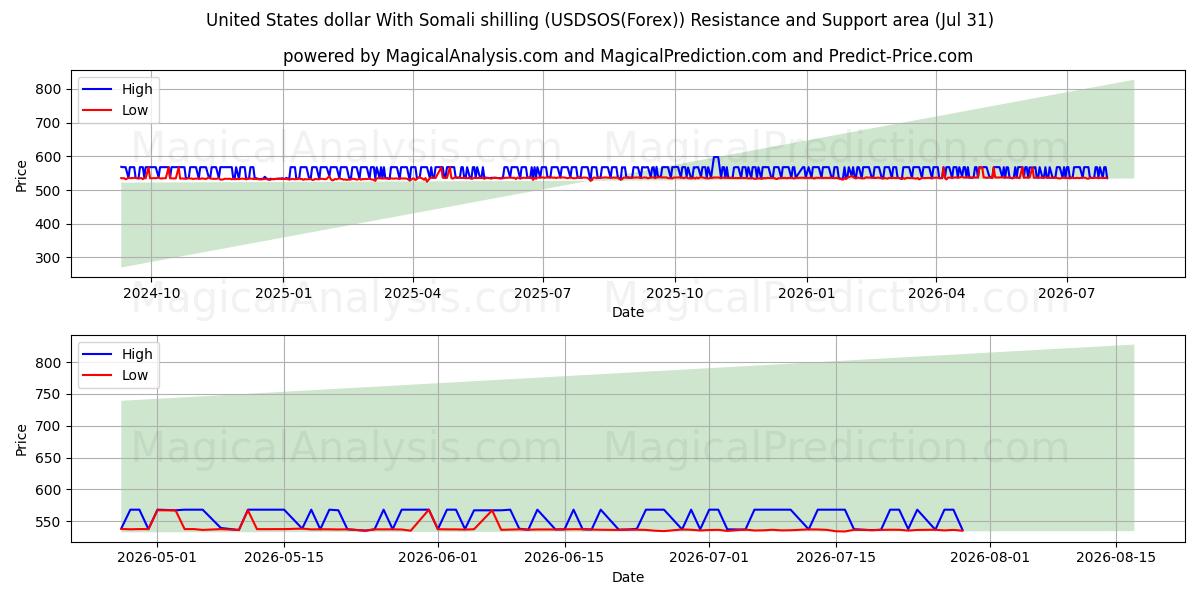The image size is (1200, 600).
Task: Click the 2026-05-15 date tick label
Action: [284, 559]
